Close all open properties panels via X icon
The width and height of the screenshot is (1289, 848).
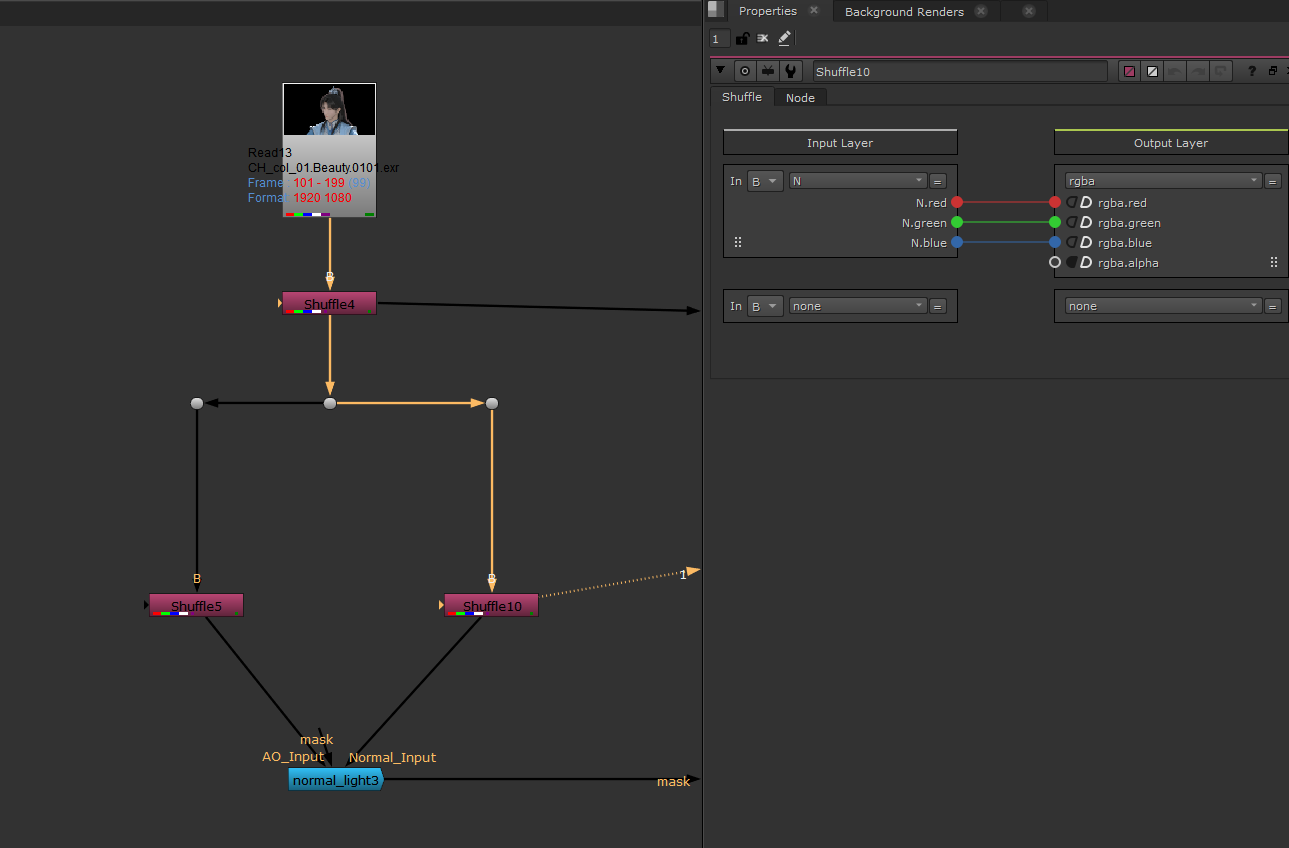click(763, 38)
